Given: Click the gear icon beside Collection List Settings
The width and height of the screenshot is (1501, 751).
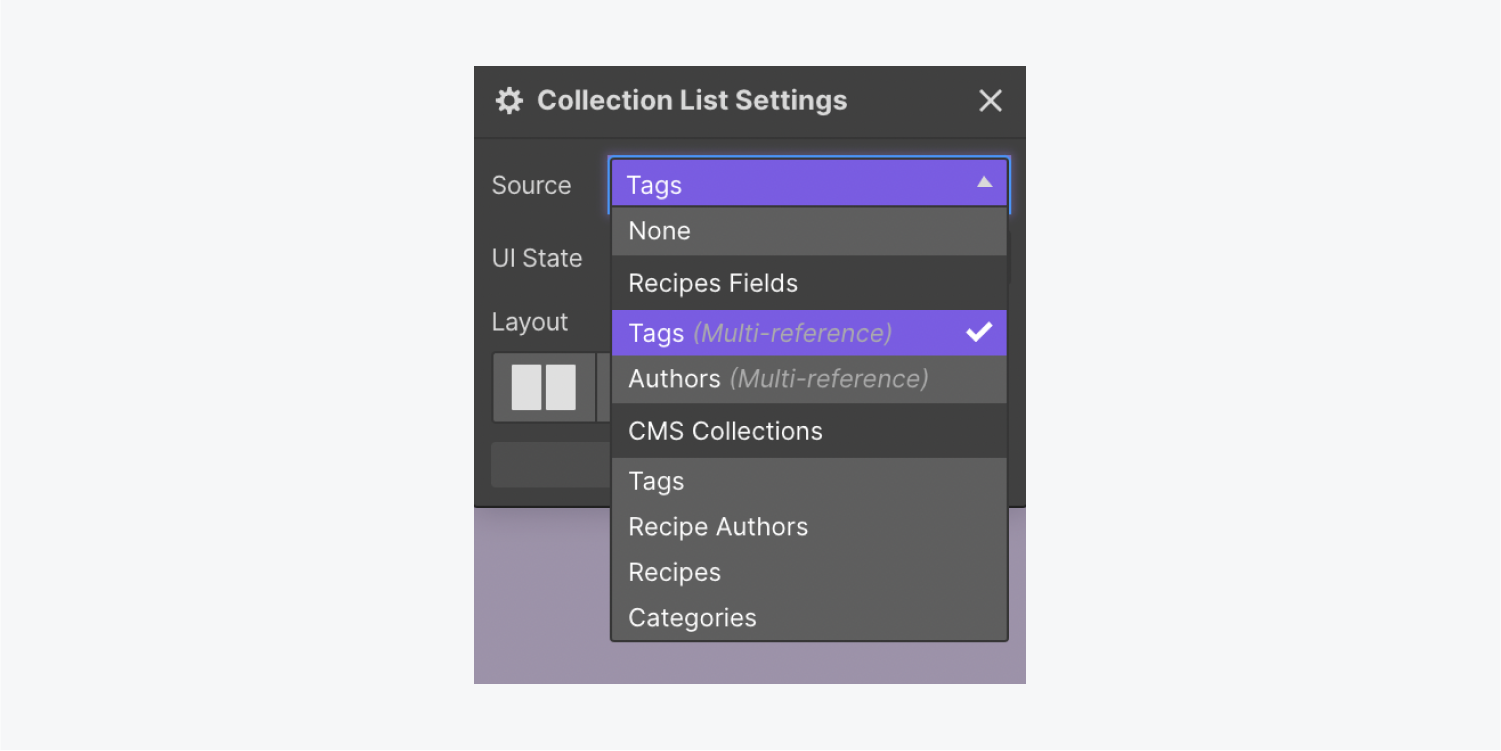Looking at the screenshot, I should click(509, 101).
